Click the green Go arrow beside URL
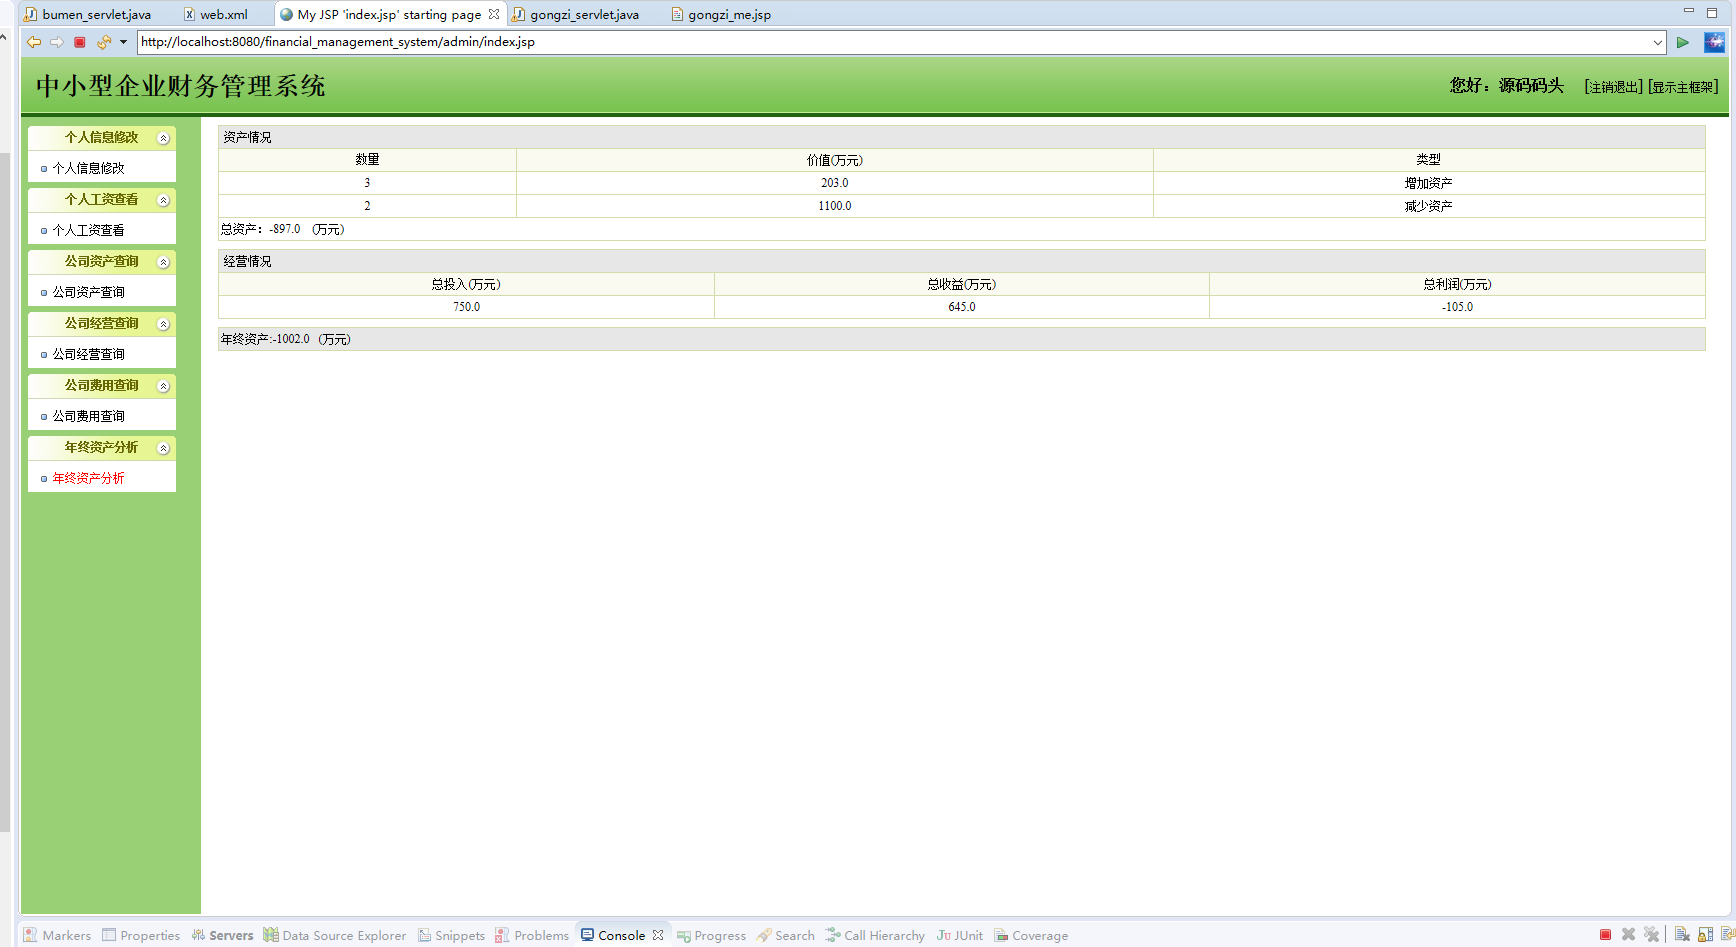Image resolution: width=1736 pixels, height=947 pixels. [x=1683, y=42]
